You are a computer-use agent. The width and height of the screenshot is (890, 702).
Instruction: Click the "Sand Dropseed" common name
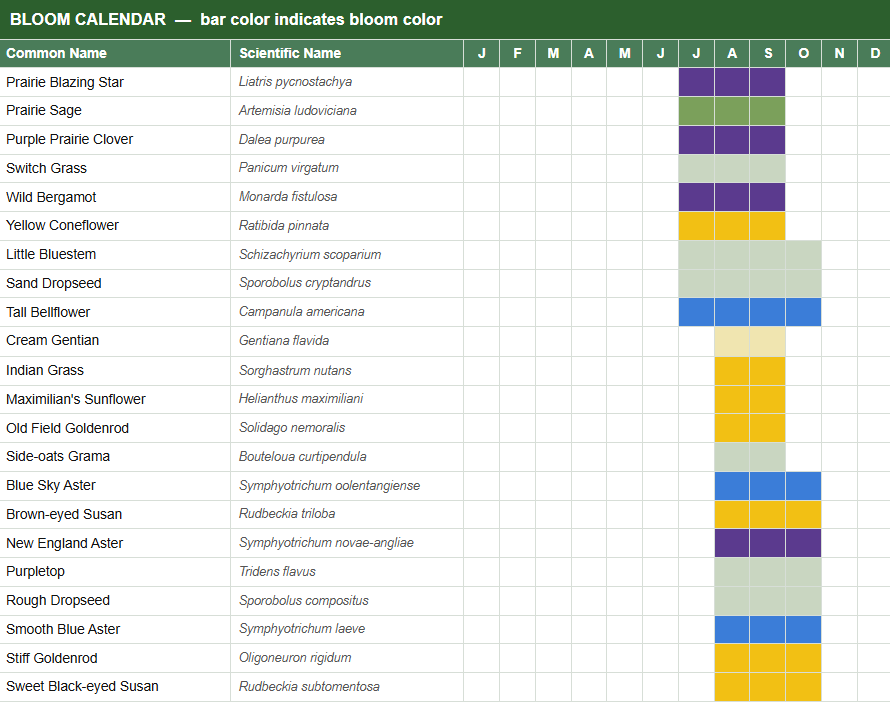[54, 284]
